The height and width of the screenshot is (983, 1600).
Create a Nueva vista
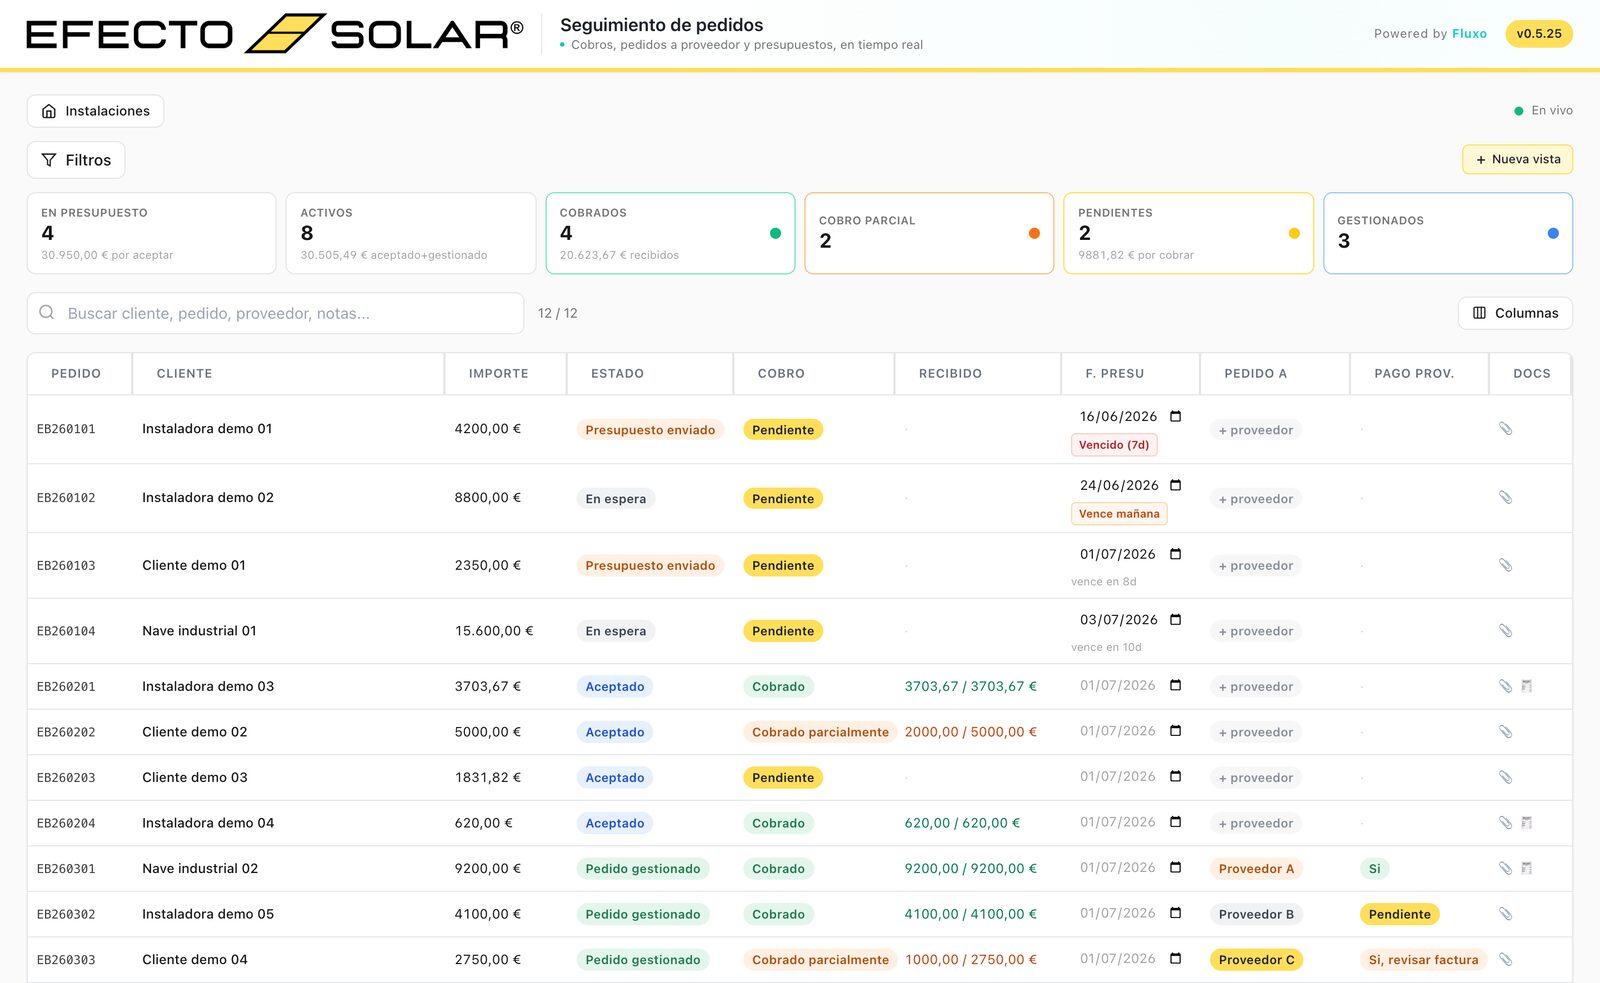(1517, 159)
